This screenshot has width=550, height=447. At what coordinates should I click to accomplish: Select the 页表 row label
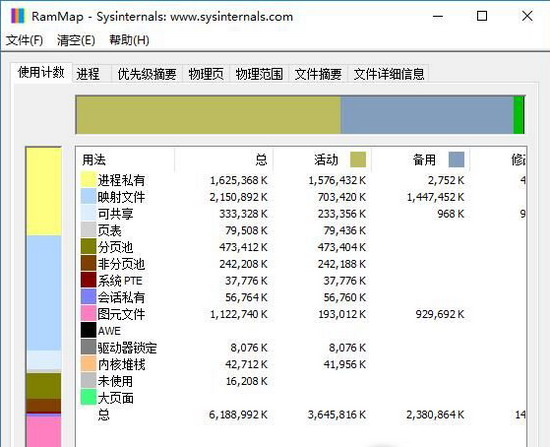(x=109, y=231)
